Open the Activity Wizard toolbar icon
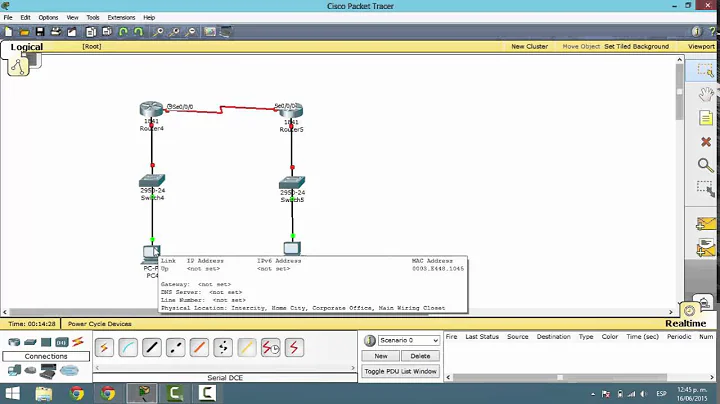Image resolution: width=720 pixels, height=404 pixels. 72,32
